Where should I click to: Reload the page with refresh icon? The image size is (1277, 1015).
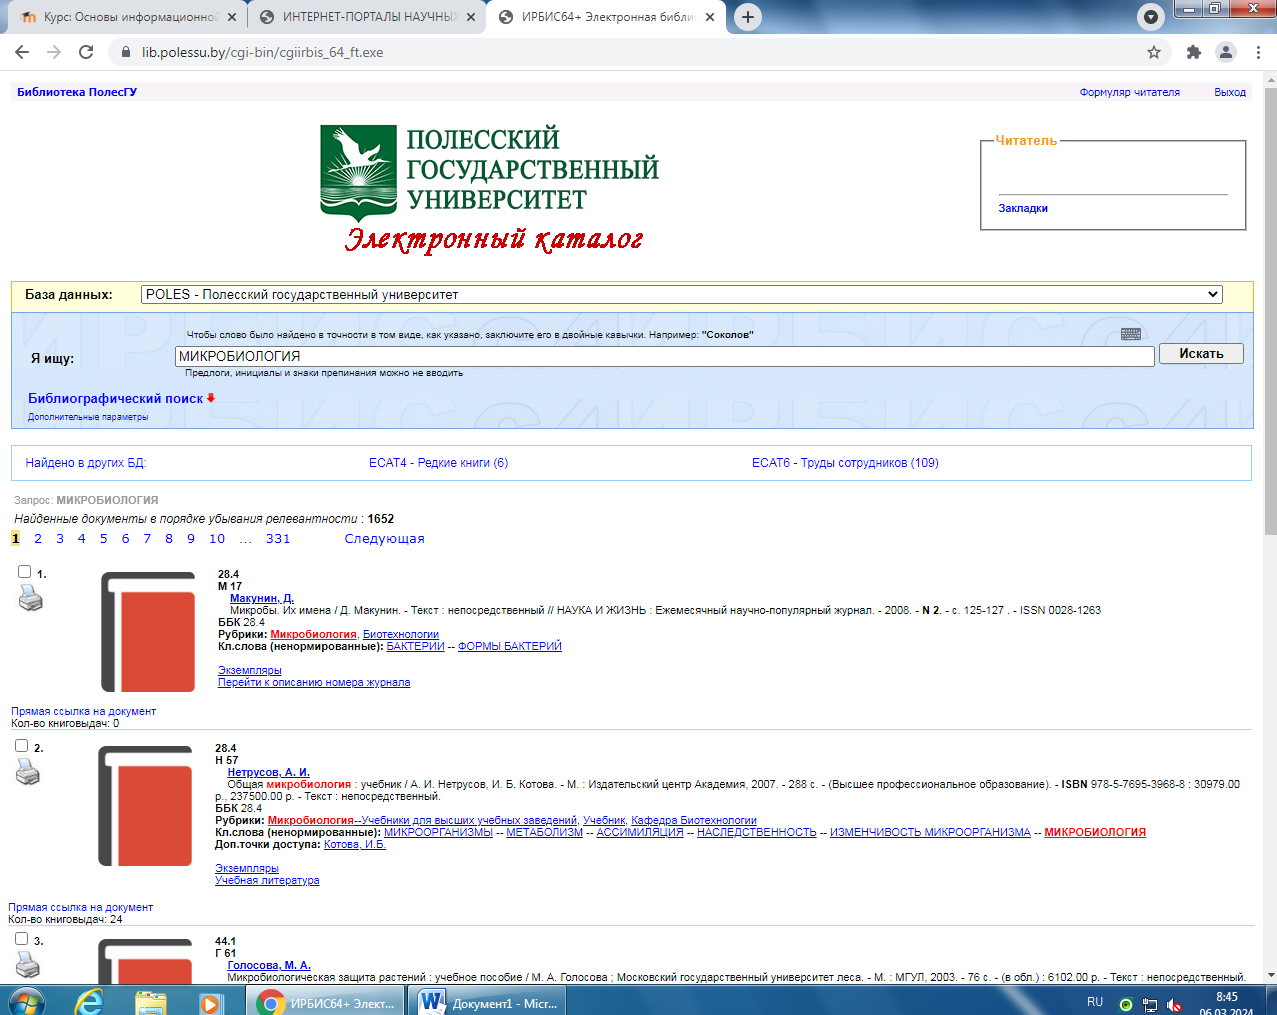(86, 52)
